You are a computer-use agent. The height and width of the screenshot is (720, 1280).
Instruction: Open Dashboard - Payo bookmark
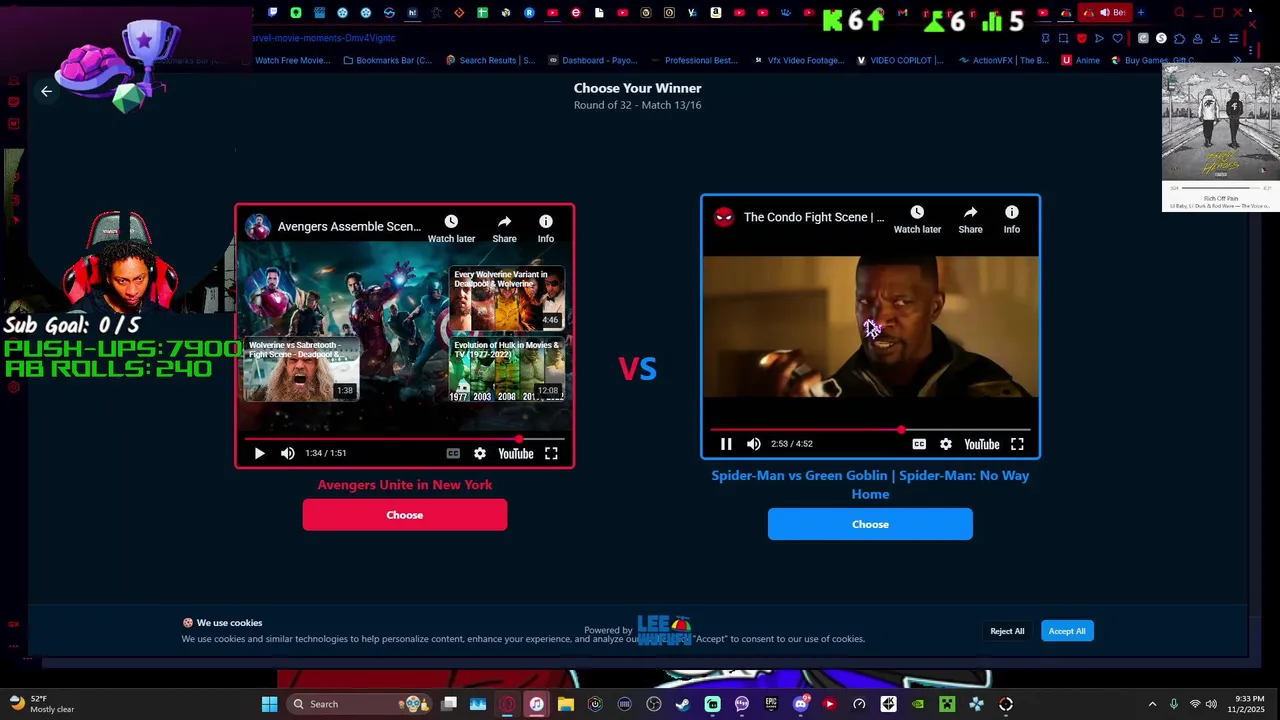coord(594,60)
